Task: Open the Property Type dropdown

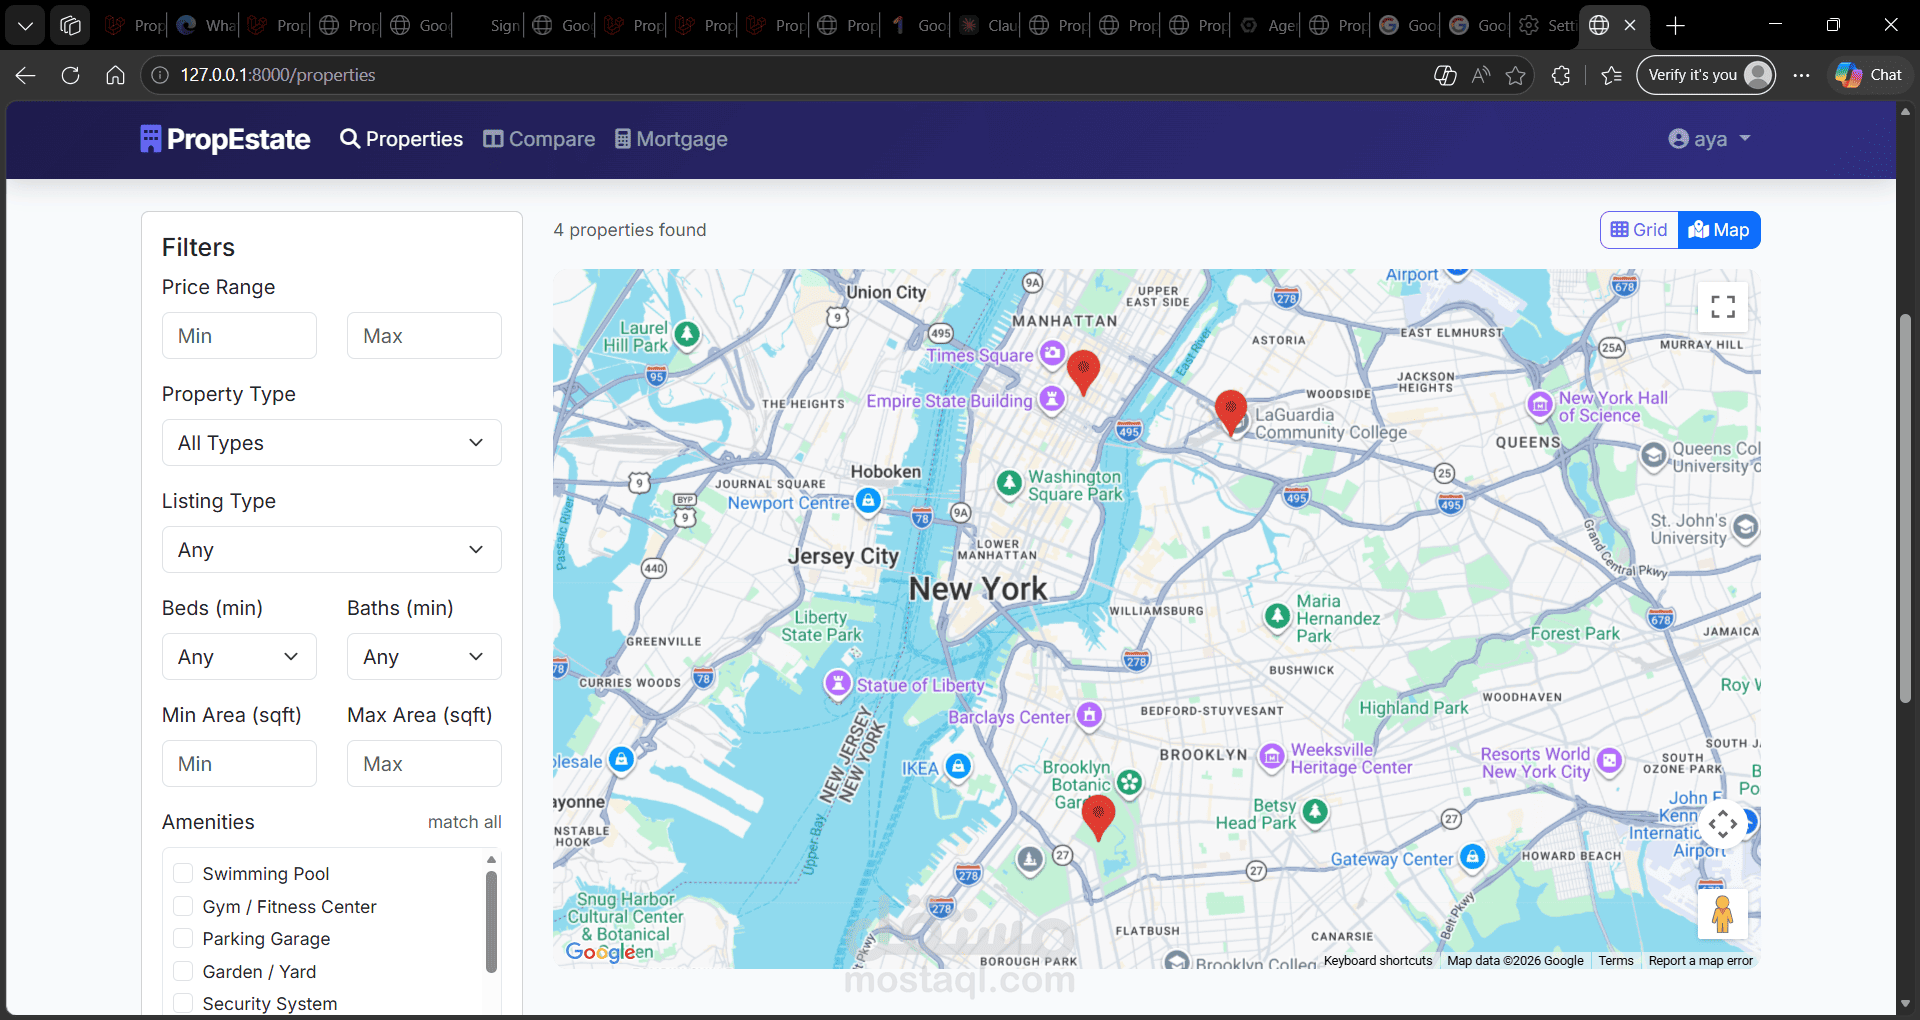Action: coord(332,443)
